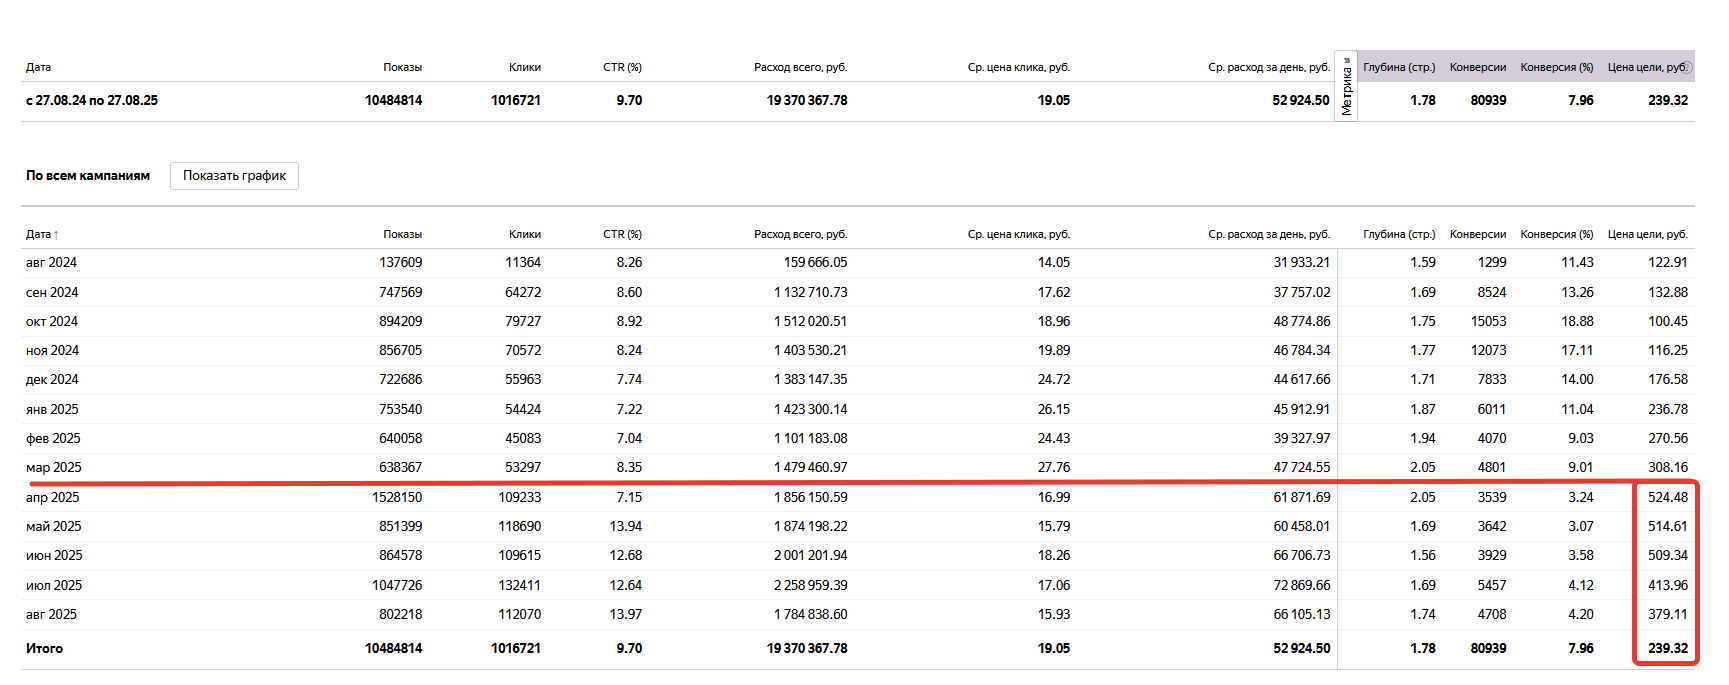Select the 524.48 goal cost value
The image size is (1729, 685).
pos(1667,497)
